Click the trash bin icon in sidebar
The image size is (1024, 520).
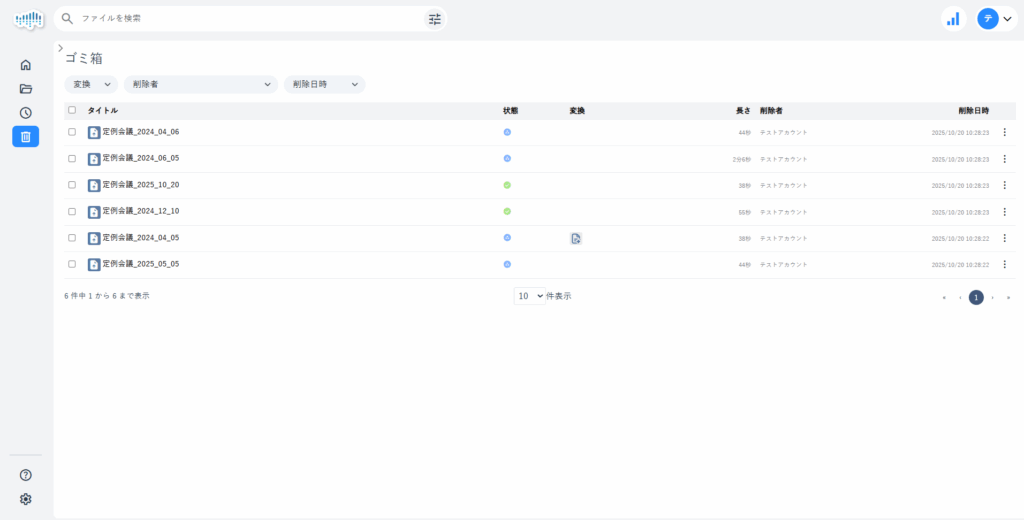pyautogui.click(x=26, y=137)
